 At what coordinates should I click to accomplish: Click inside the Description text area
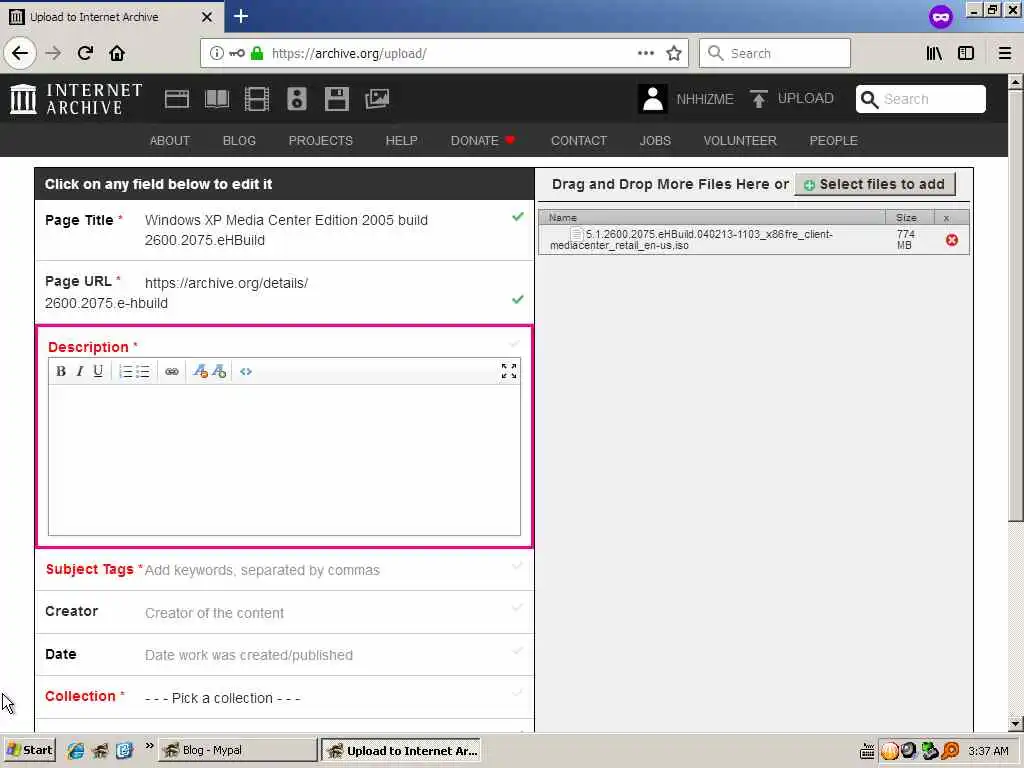click(284, 460)
